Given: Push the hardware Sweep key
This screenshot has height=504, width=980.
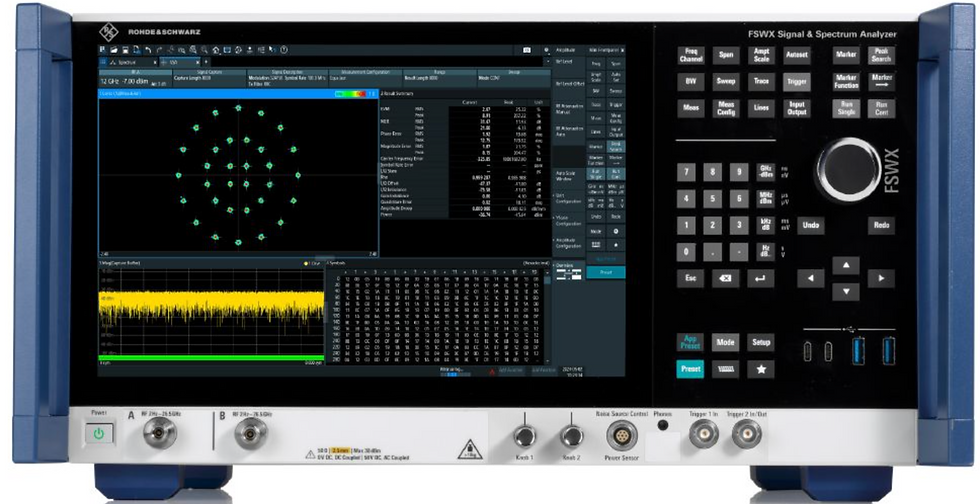Looking at the screenshot, I should (726, 81).
